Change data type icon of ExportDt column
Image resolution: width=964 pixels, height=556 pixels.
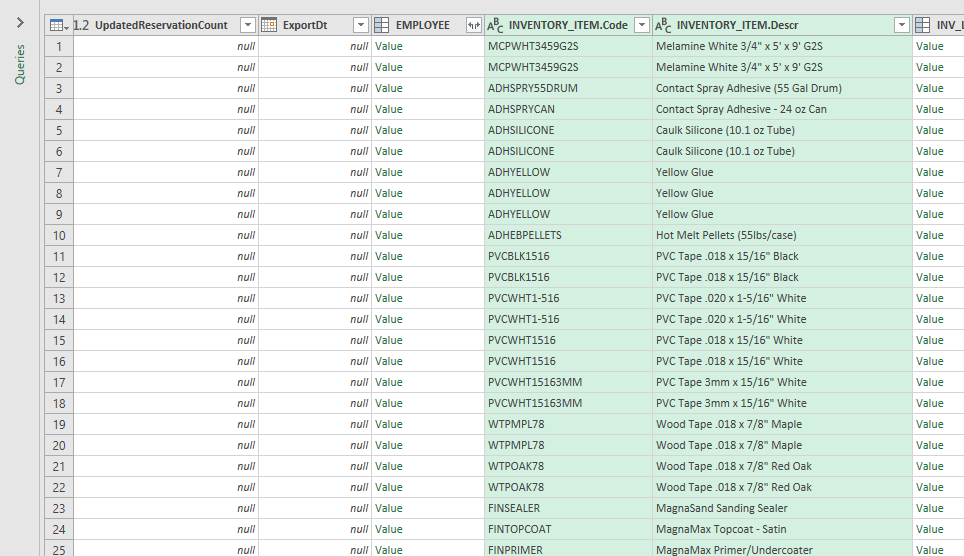[x=268, y=25]
